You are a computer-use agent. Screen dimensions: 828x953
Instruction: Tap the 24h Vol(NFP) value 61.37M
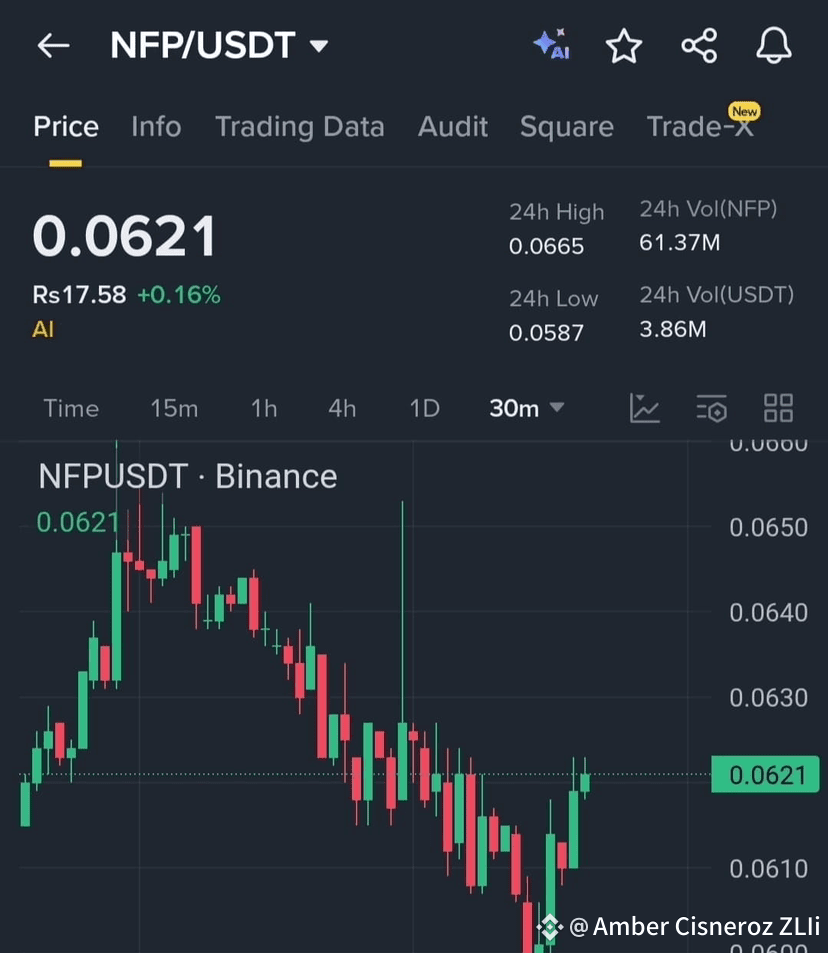pos(680,243)
